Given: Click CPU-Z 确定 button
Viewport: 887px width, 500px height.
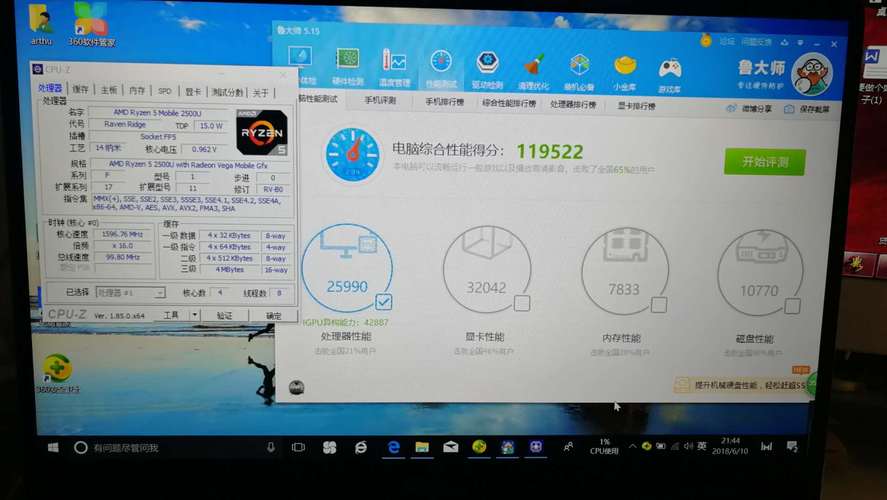Looking at the screenshot, I should pyautogui.click(x=273, y=316).
